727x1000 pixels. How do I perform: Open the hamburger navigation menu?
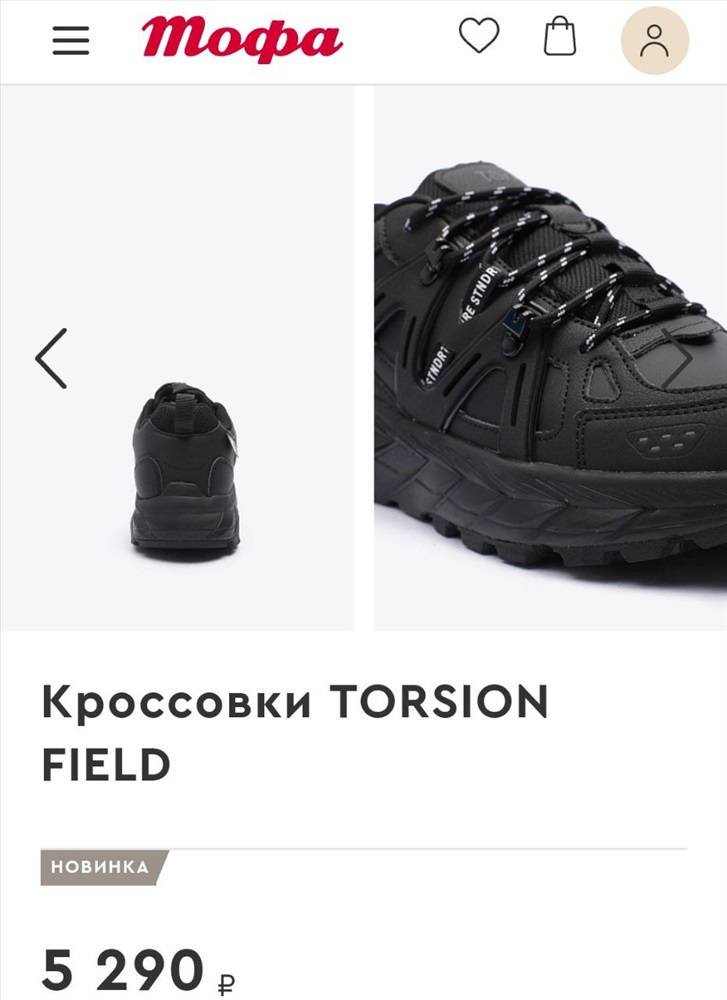click(x=71, y=40)
